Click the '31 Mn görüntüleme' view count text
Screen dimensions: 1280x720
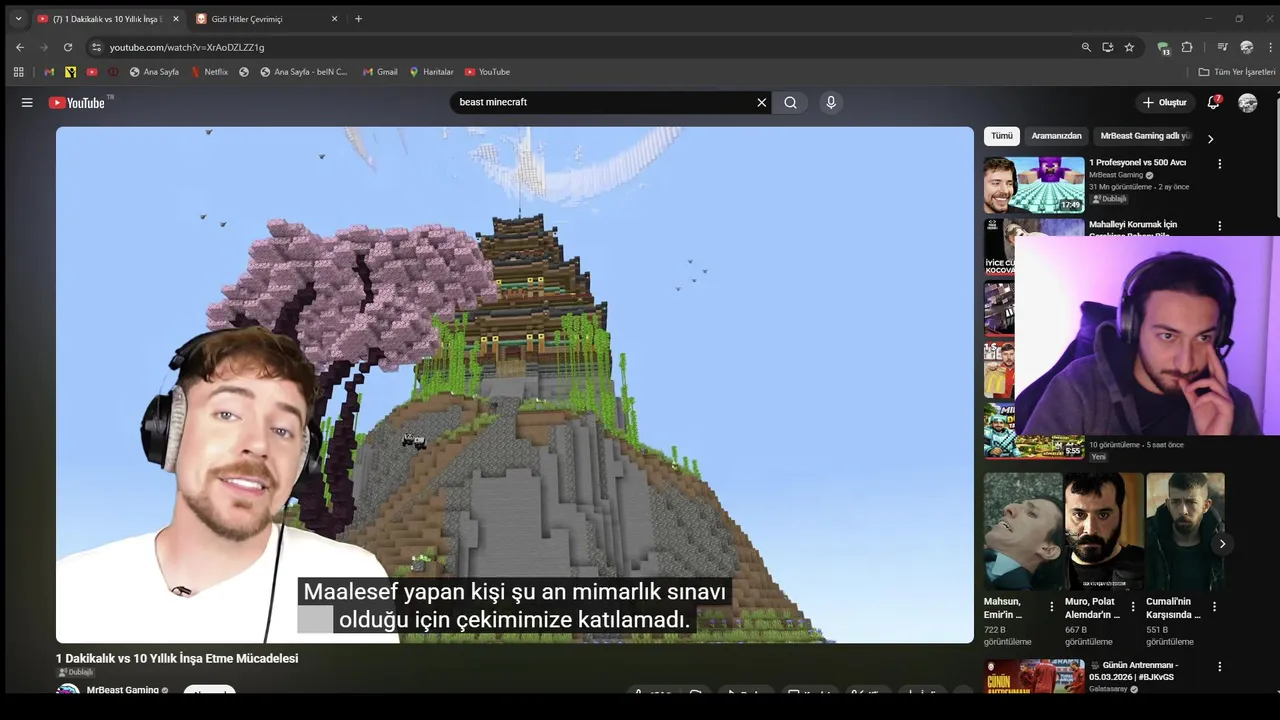[1120, 187]
